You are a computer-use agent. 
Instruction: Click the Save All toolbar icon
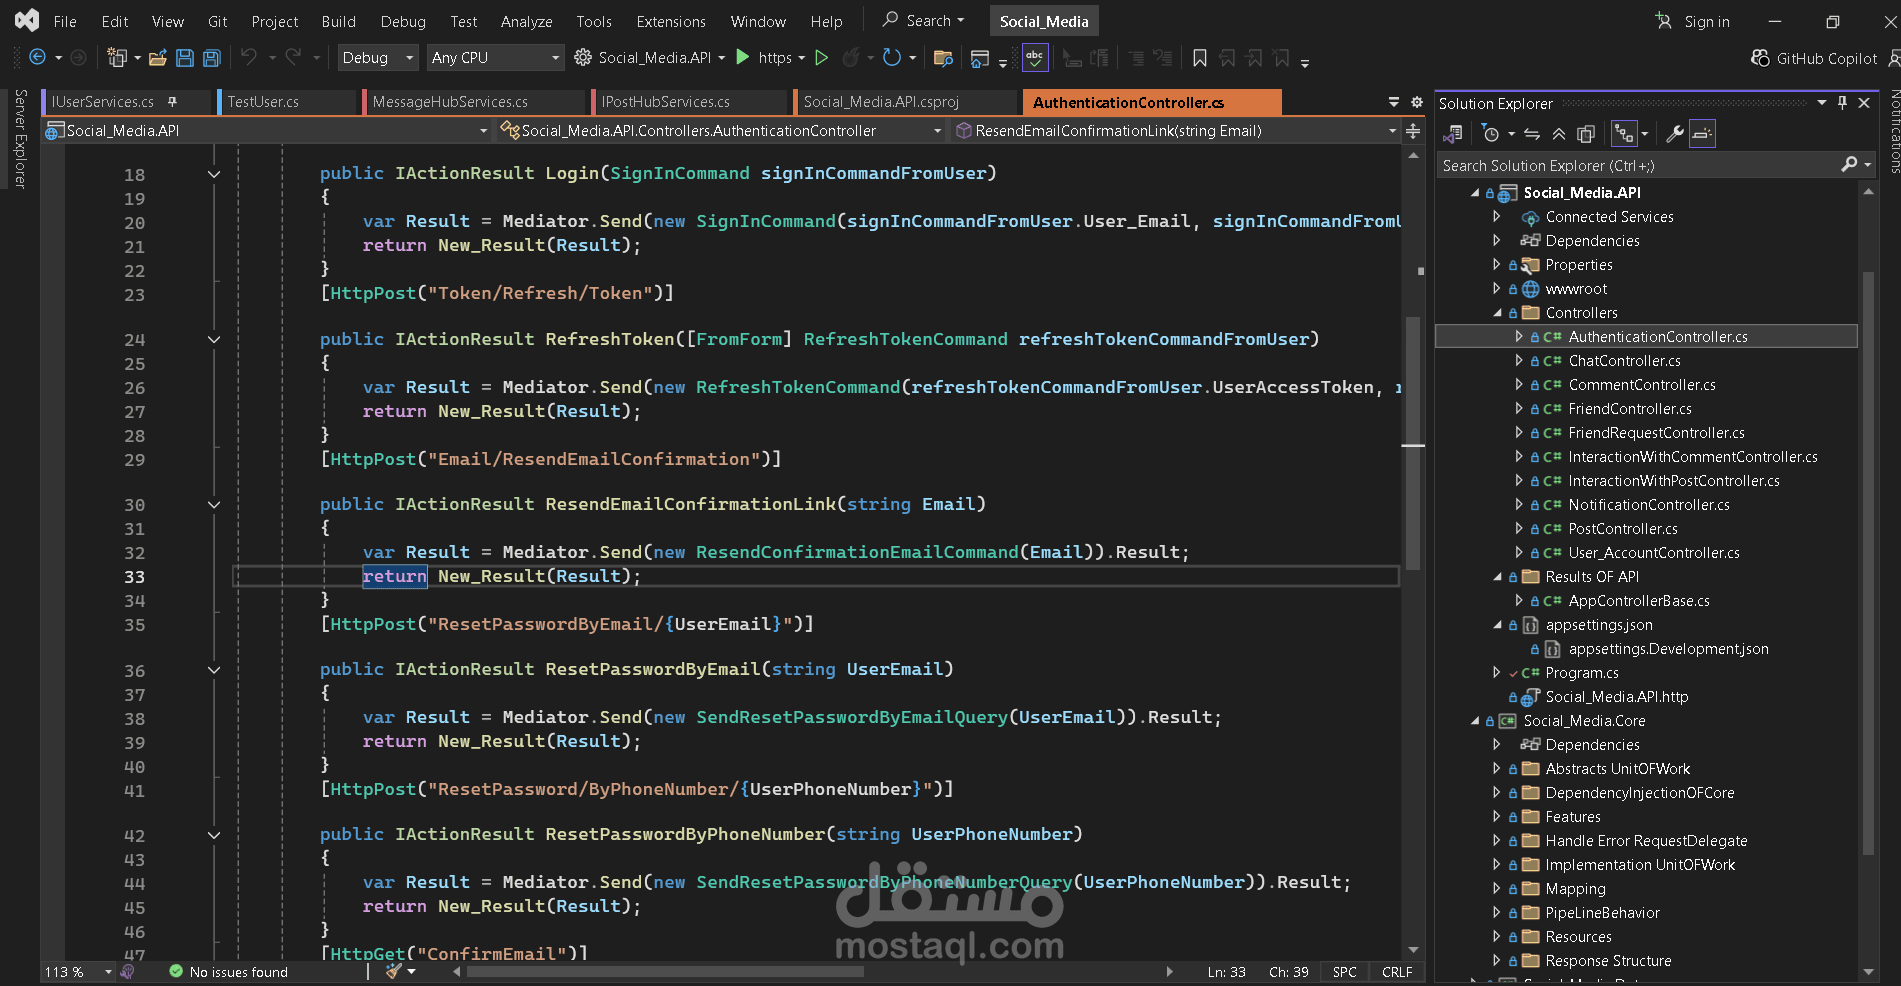tap(211, 58)
